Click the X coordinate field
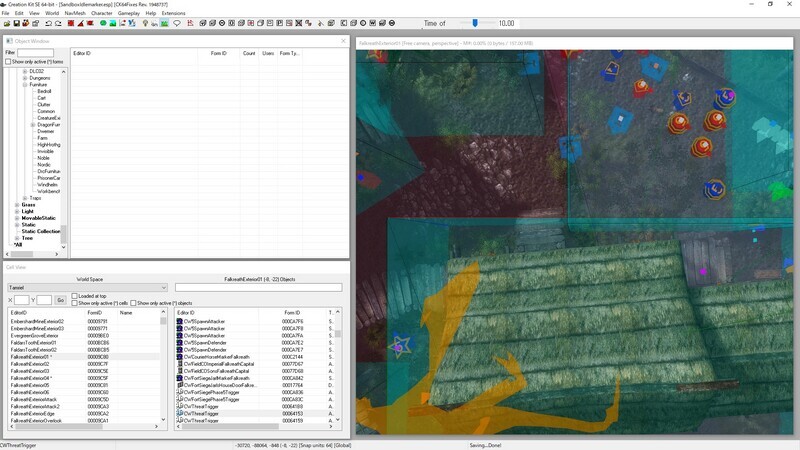This screenshot has width=800, height=450. [x=21, y=300]
